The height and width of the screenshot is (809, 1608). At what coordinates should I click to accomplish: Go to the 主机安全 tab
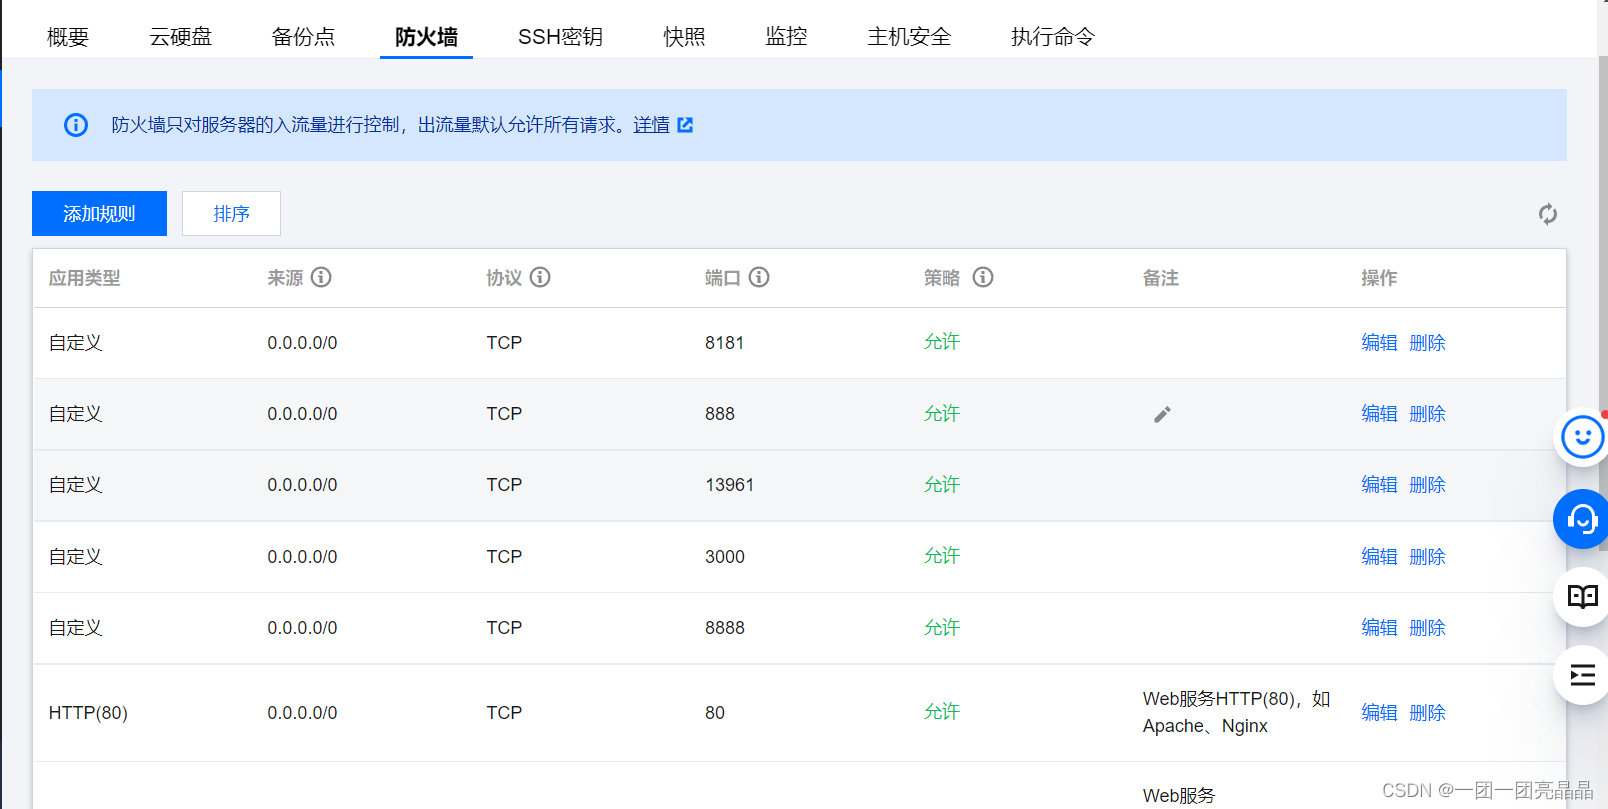(x=909, y=37)
